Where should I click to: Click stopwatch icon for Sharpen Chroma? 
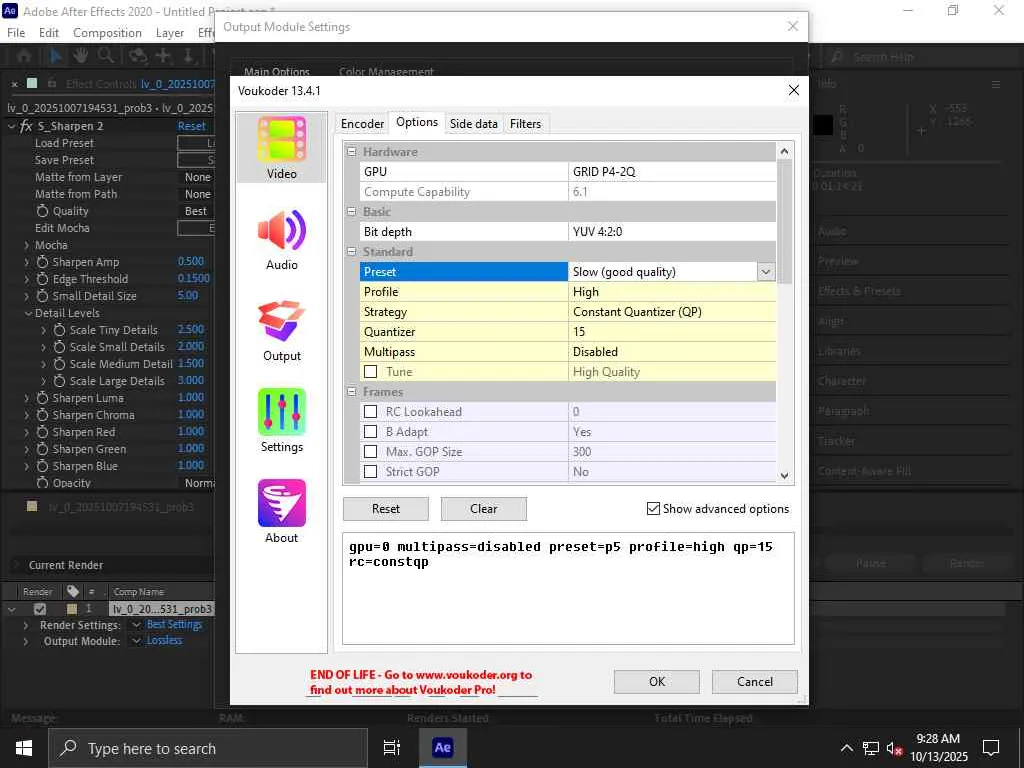pyautogui.click(x=42, y=415)
